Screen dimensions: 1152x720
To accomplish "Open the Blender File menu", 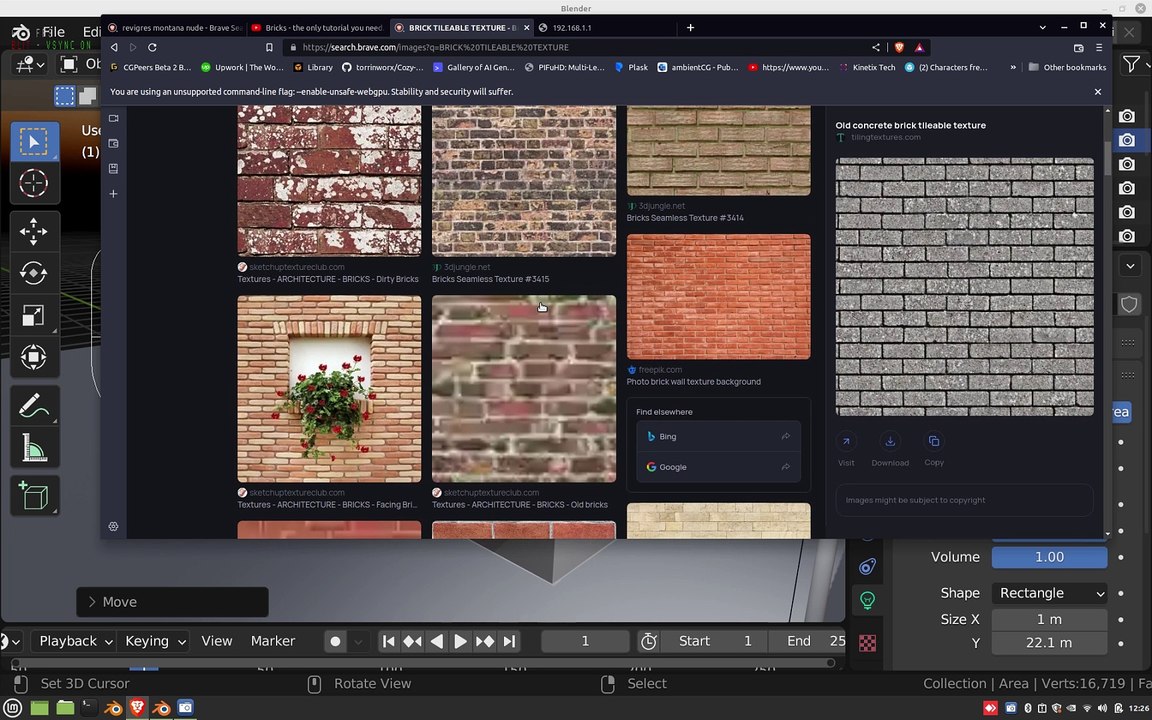I will [x=53, y=32].
